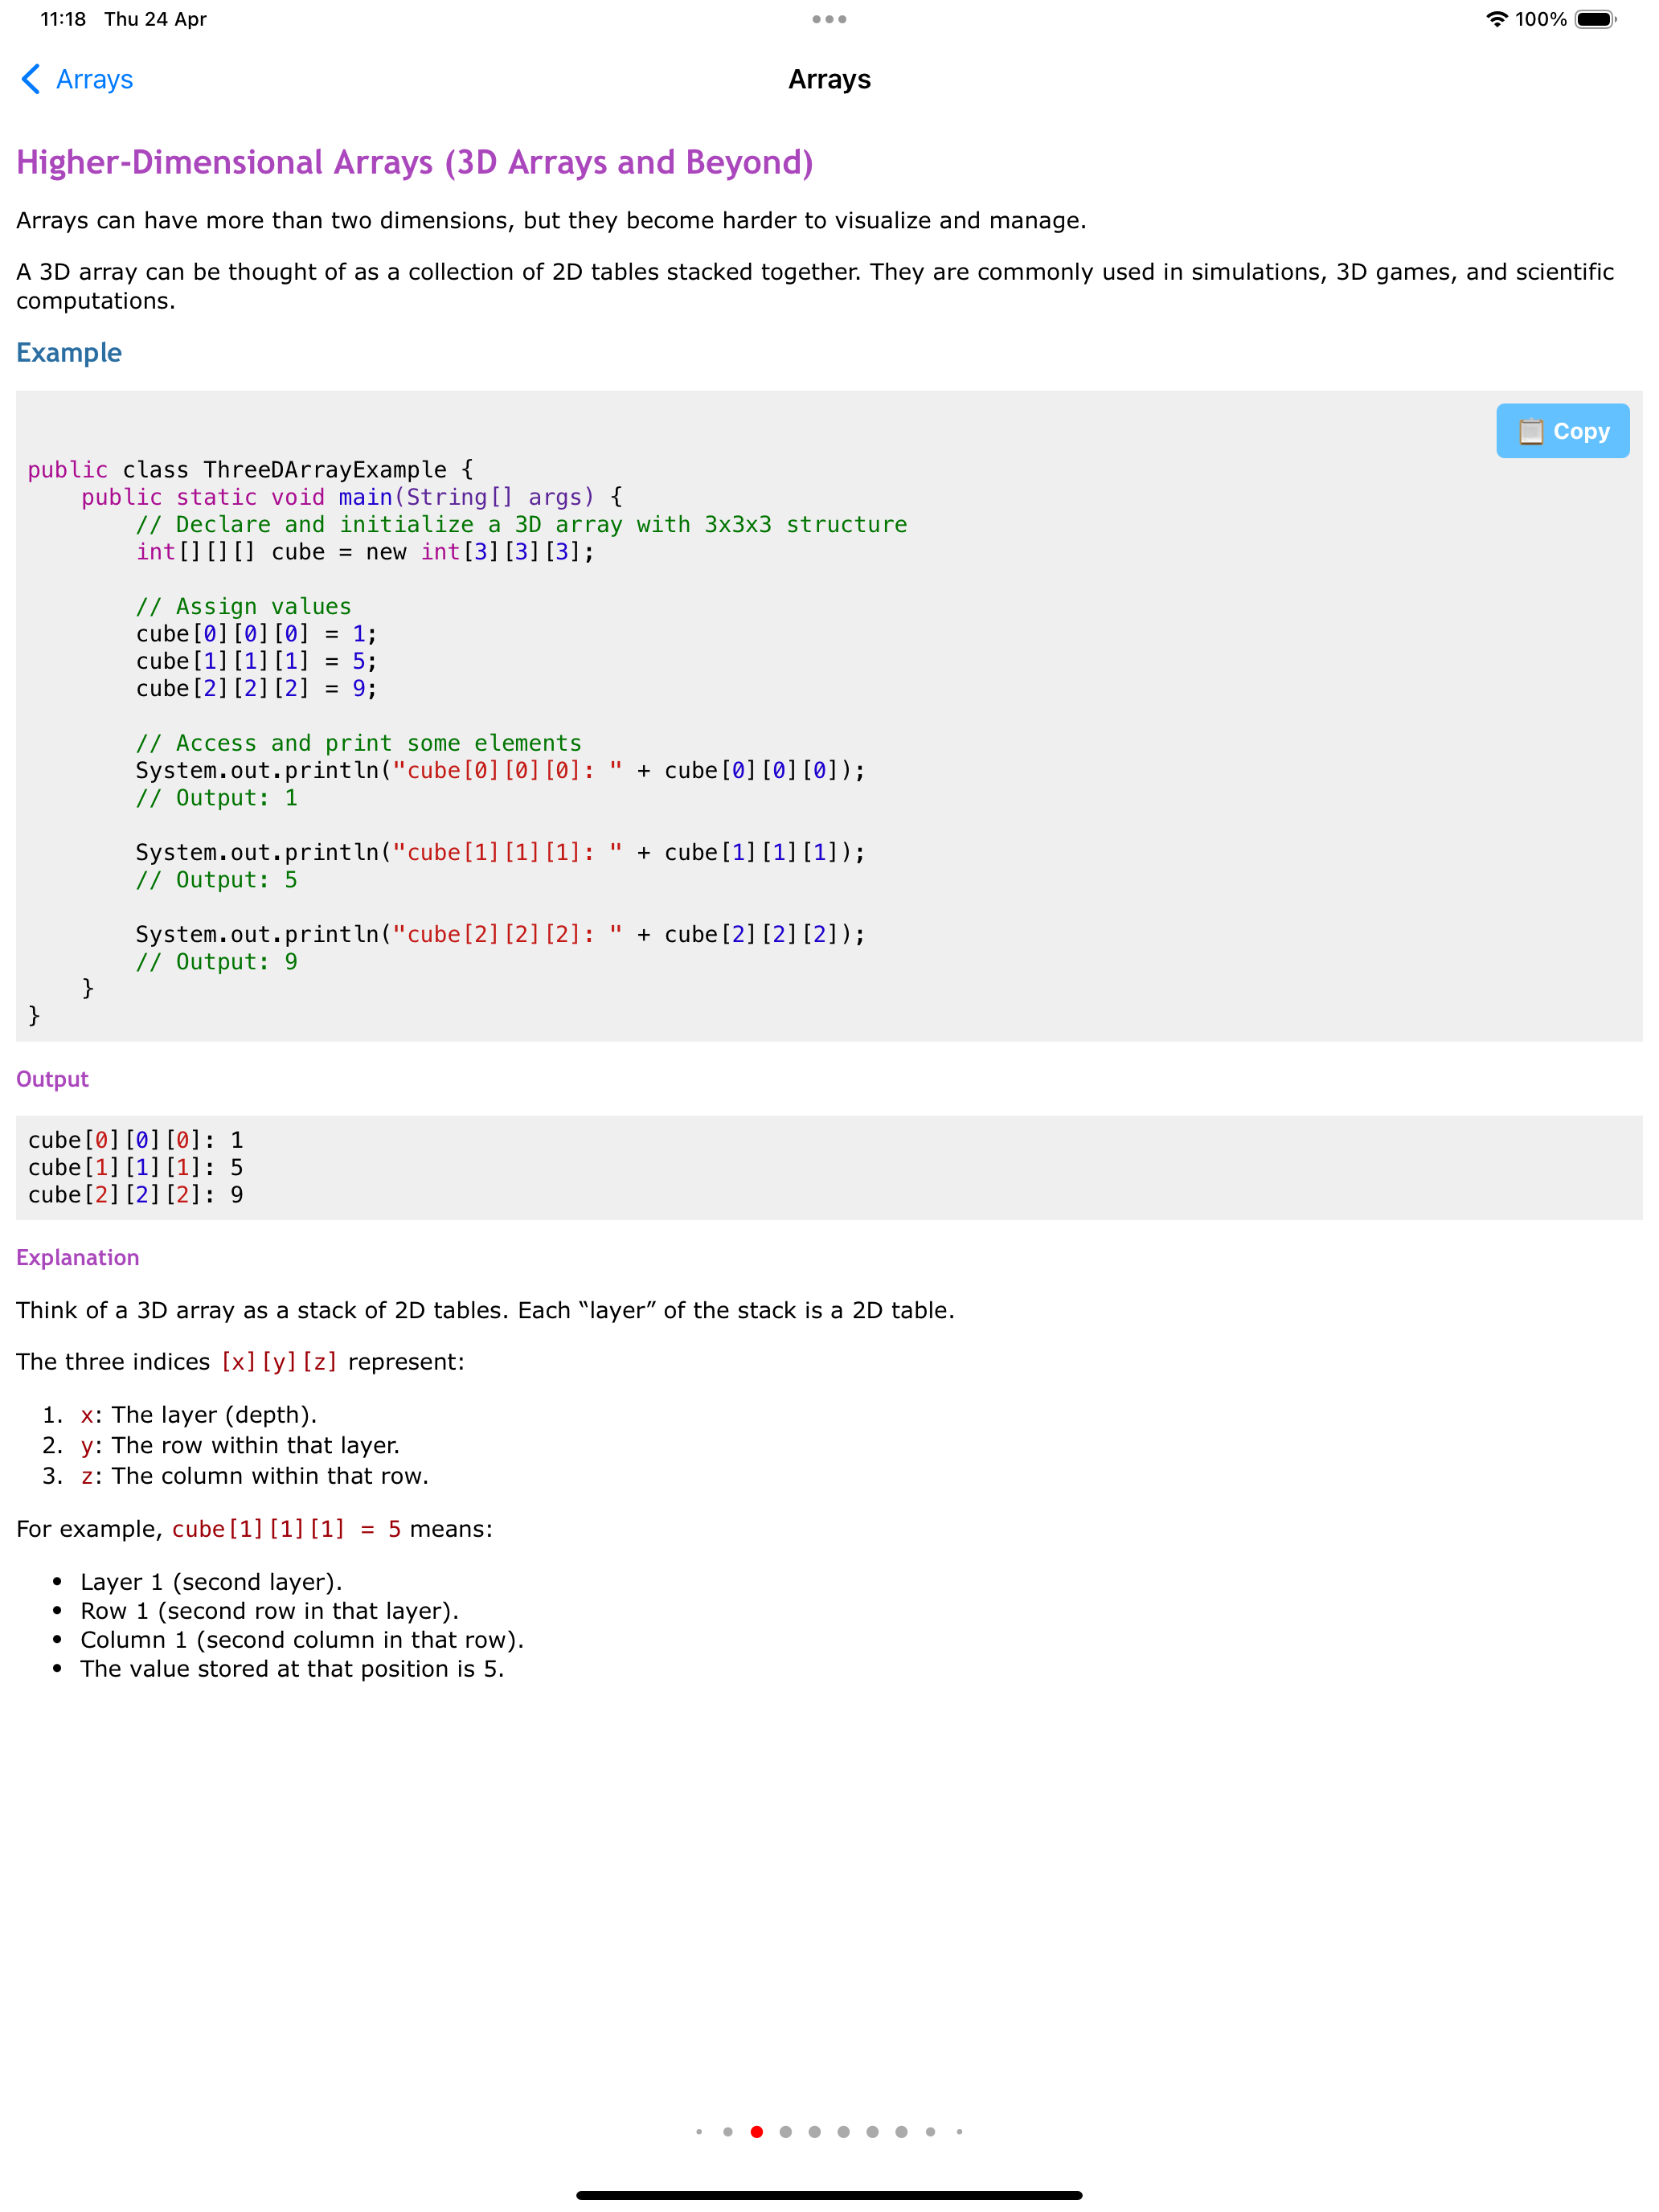Select page dot immediately right of red dot
The image size is (1659, 2212).
point(786,2131)
